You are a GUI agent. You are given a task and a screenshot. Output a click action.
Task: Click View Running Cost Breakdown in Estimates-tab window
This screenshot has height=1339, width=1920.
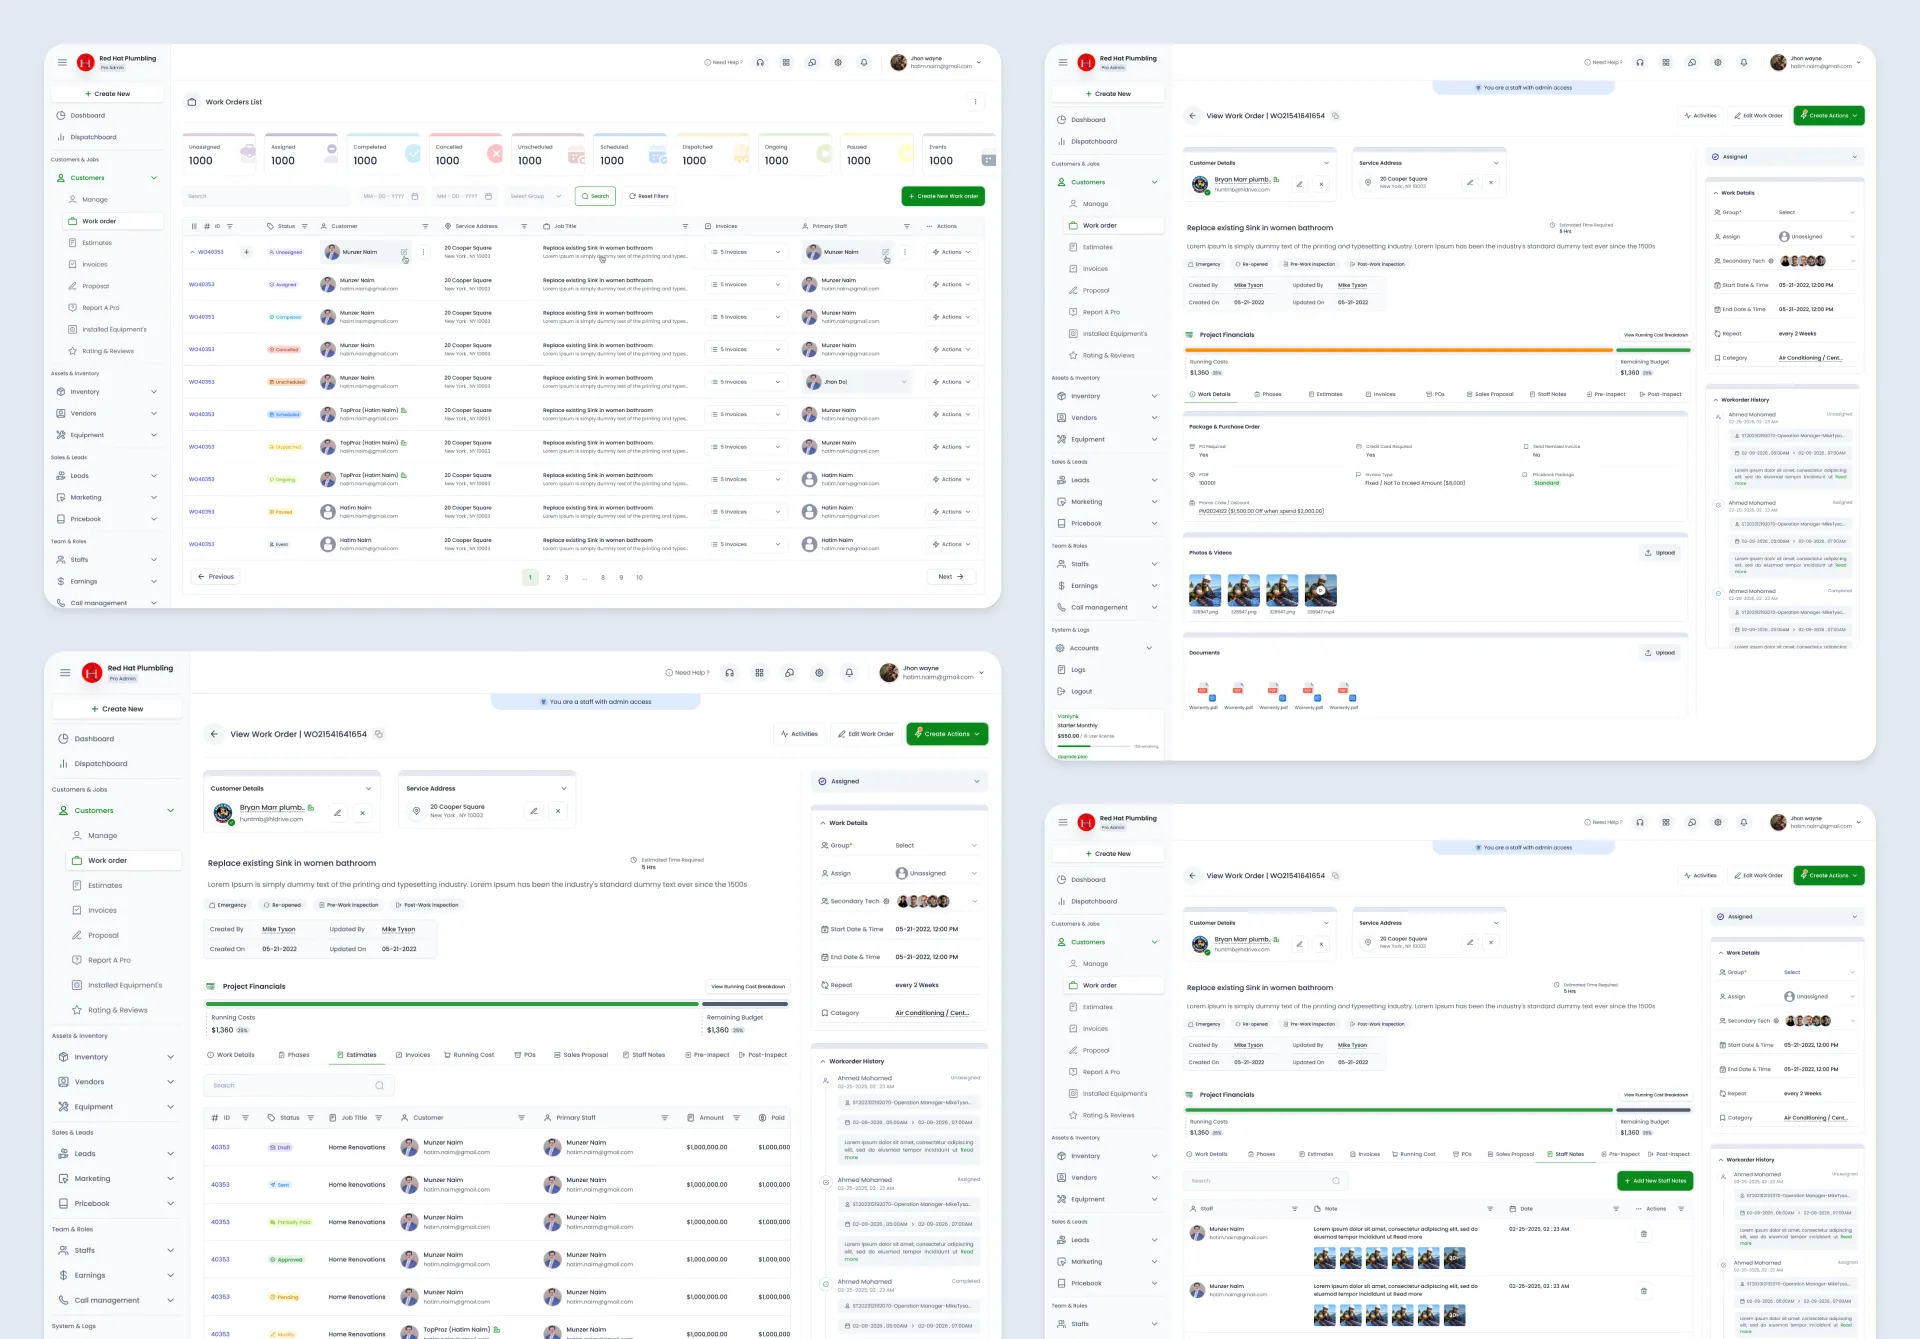pos(748,986)
